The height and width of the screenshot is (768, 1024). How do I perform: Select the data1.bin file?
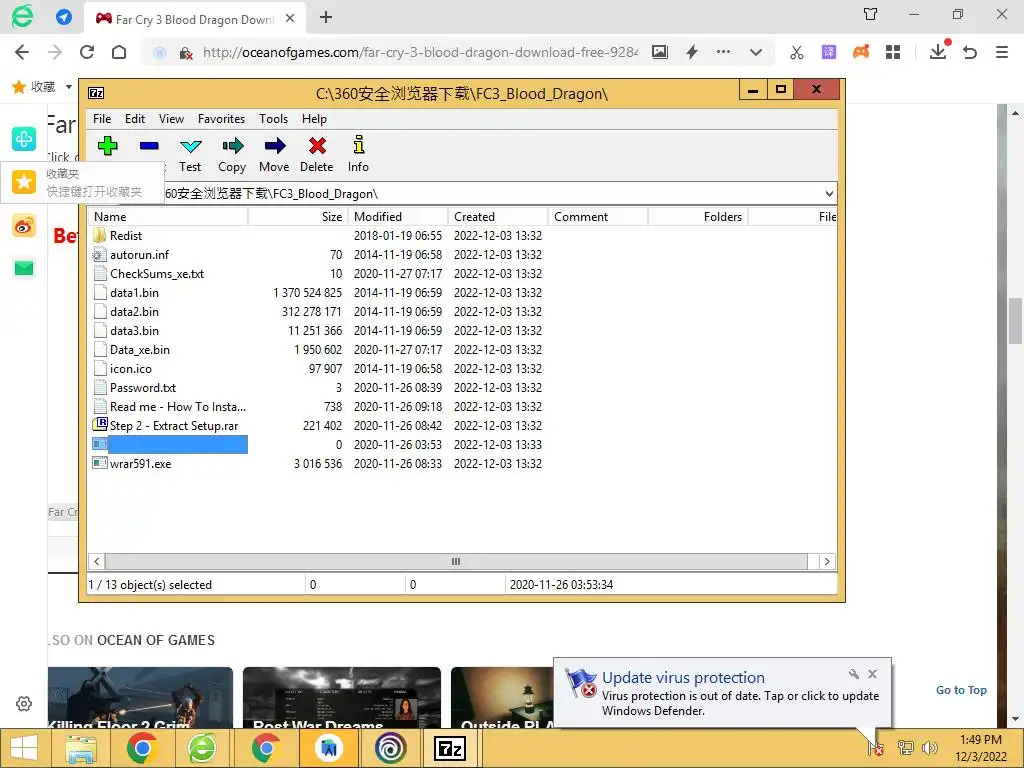[134, 293]
